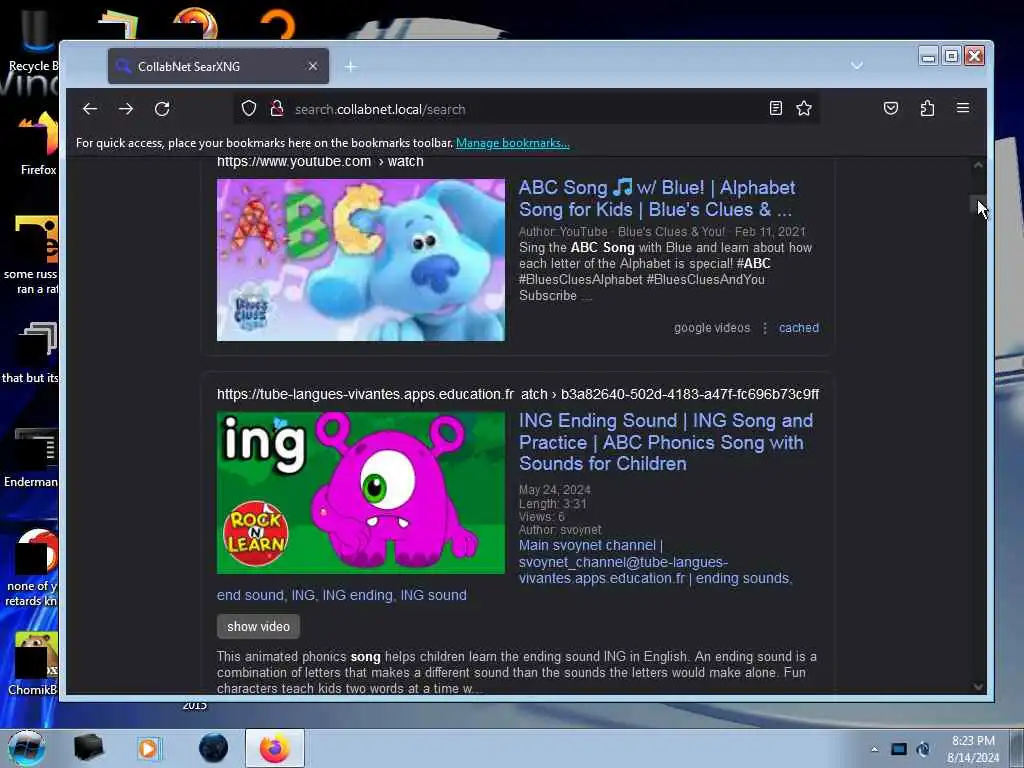Open the black folder taskbar icon
The image size is (1024, 768).
88,748
